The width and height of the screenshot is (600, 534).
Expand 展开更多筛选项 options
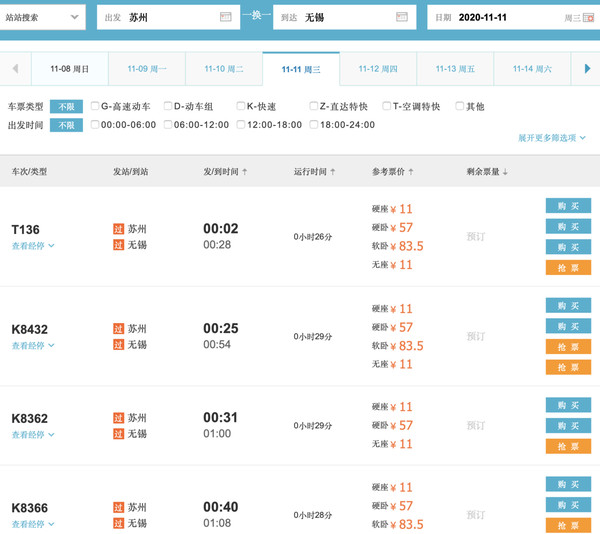551,138
